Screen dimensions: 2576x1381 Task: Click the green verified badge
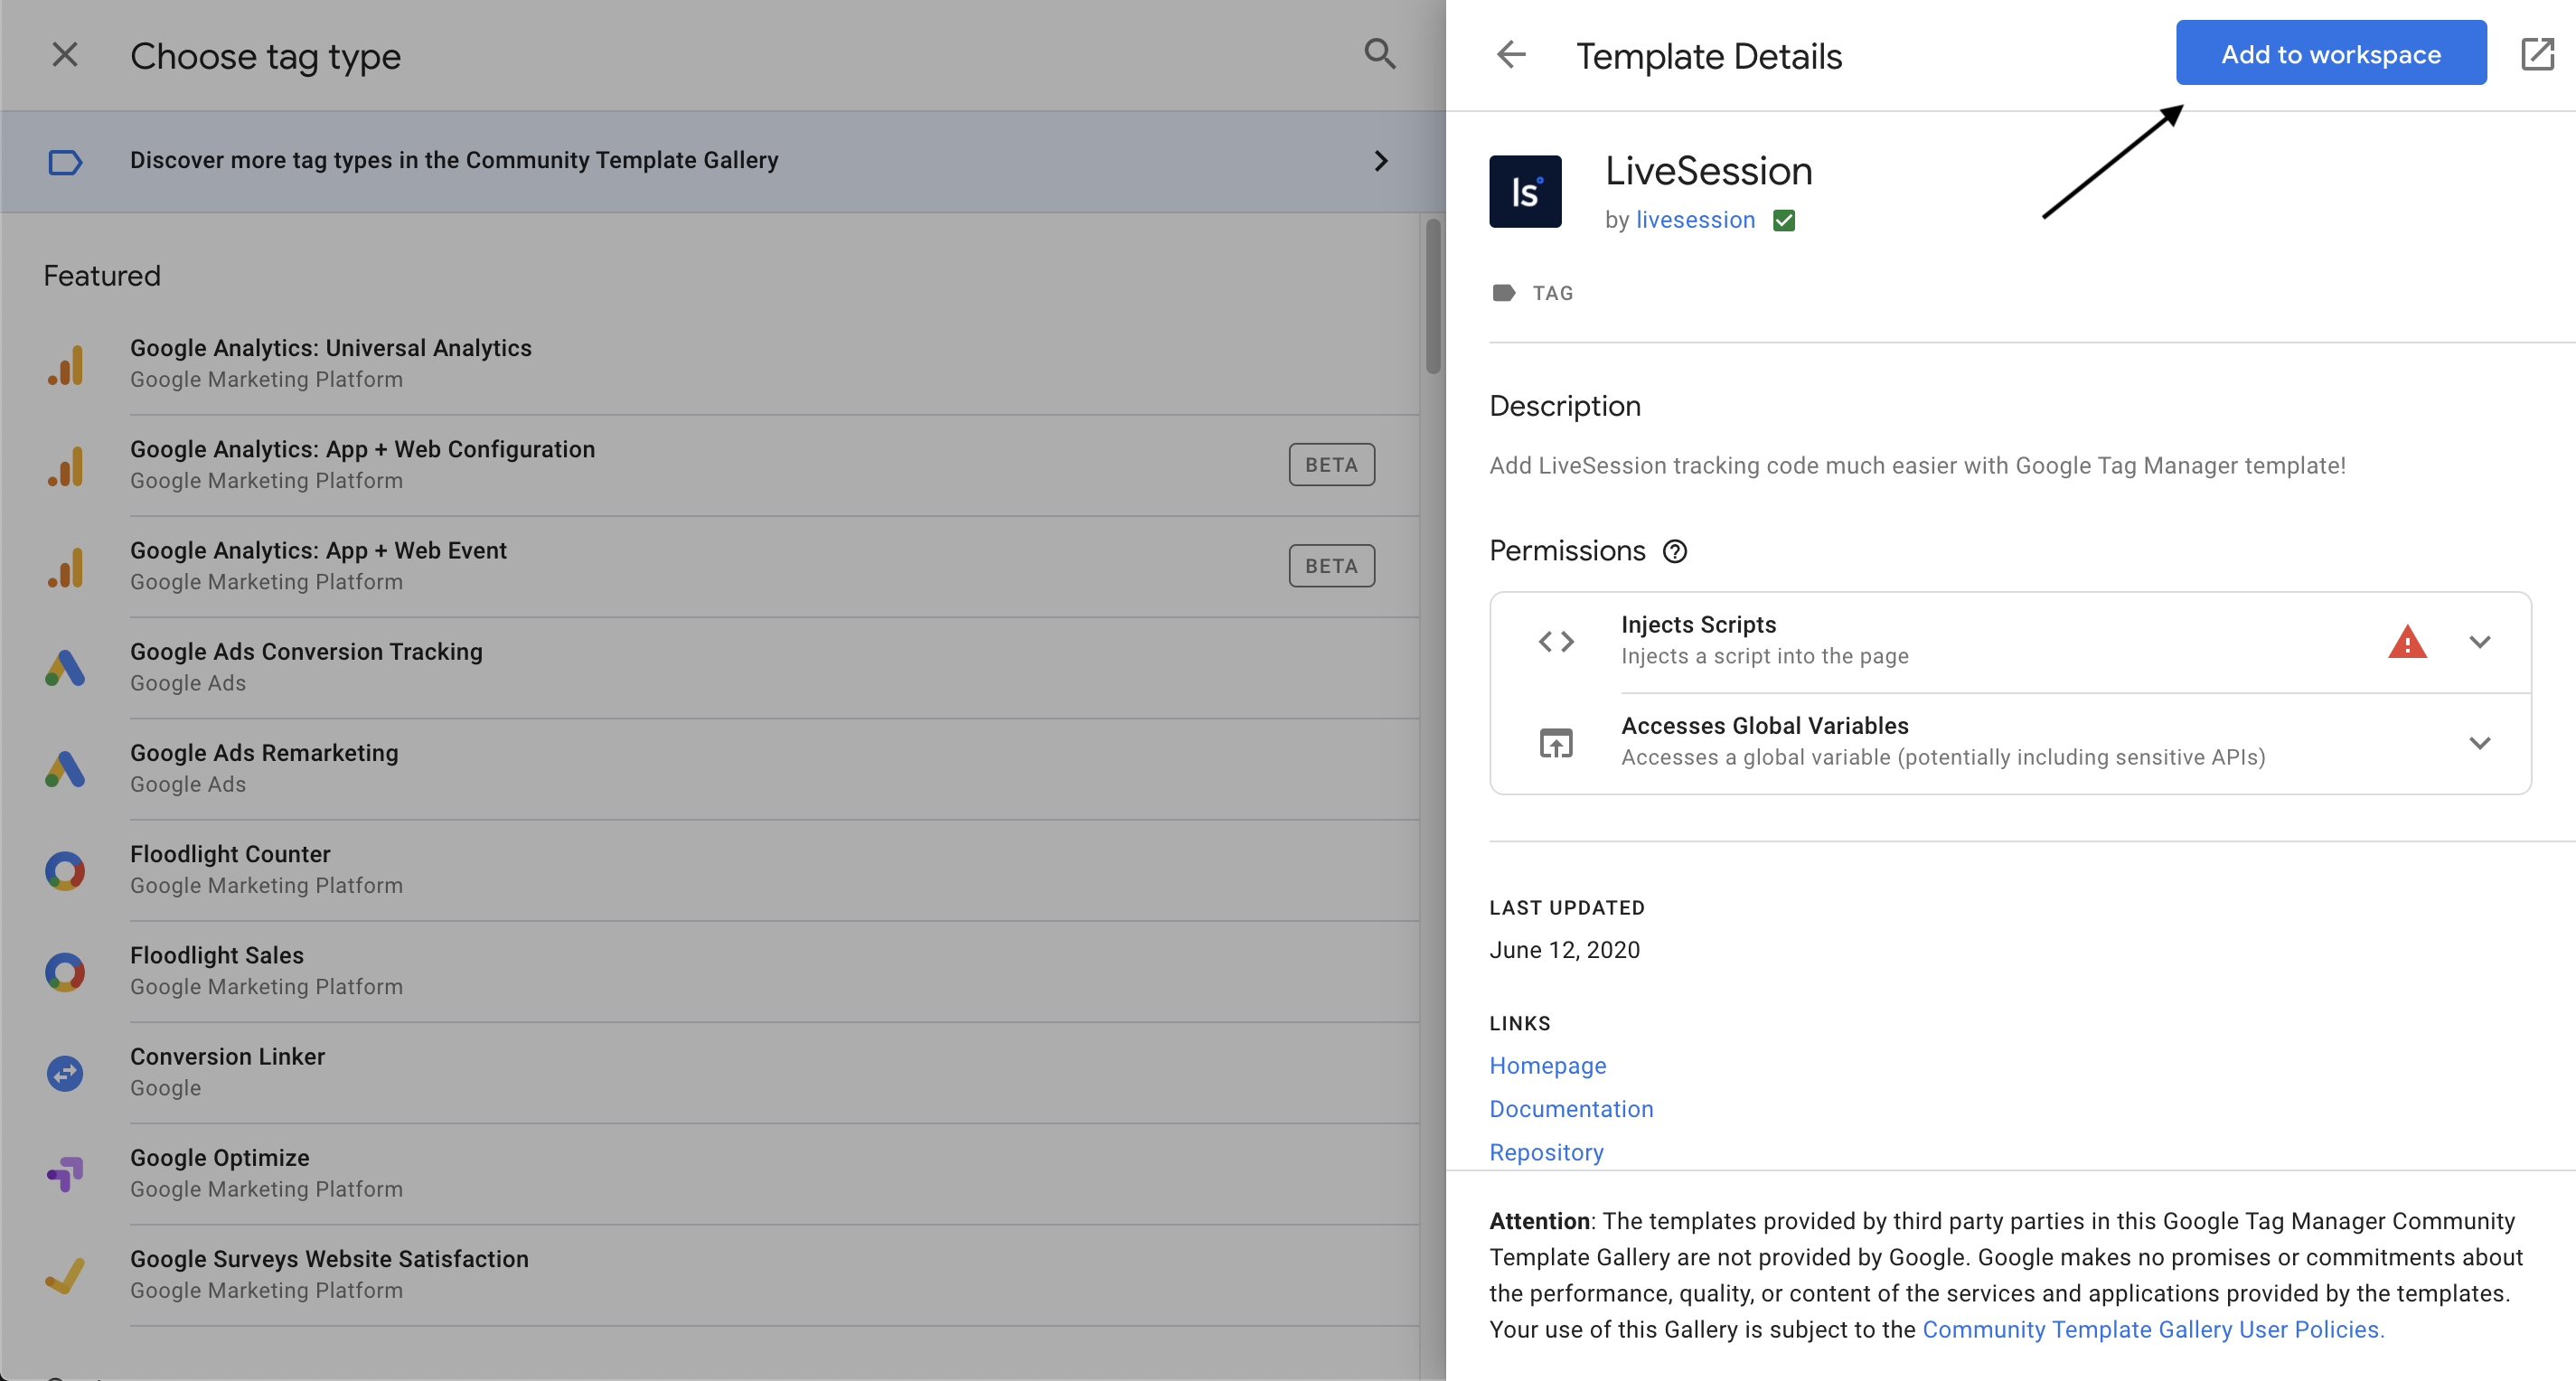click(x=1784, y=220)
